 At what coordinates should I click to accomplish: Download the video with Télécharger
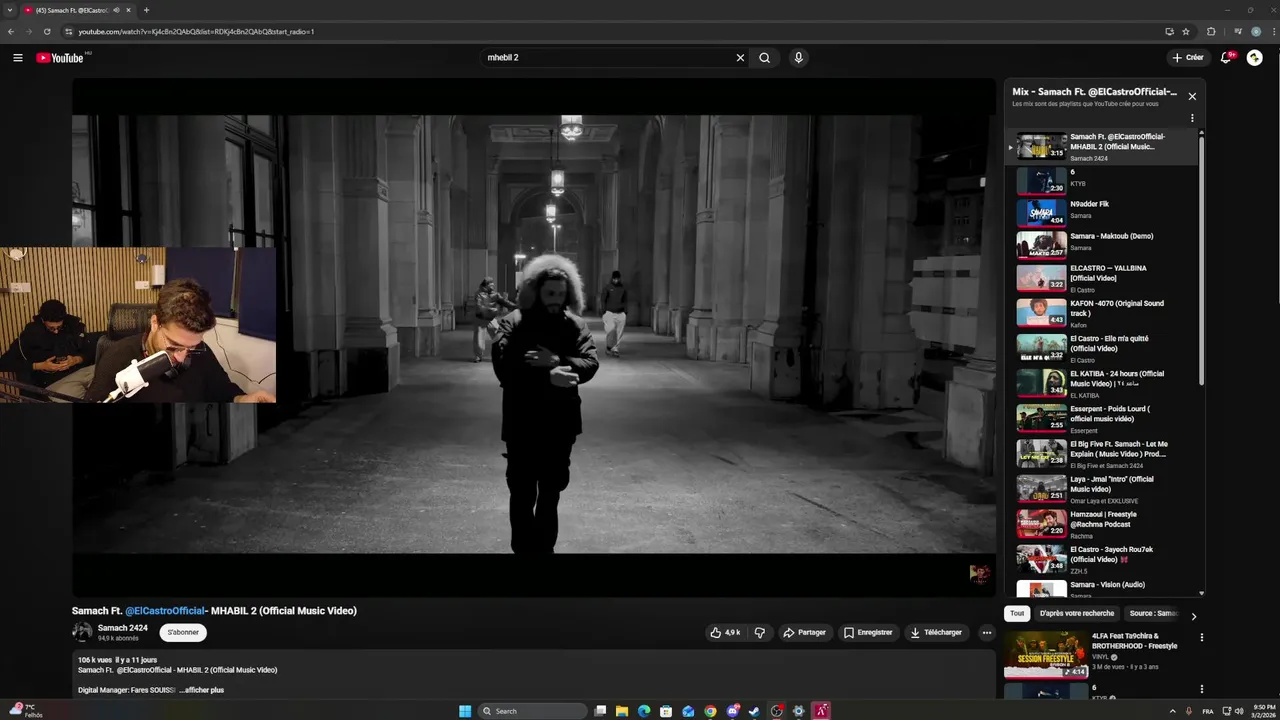tap(936, 632)
